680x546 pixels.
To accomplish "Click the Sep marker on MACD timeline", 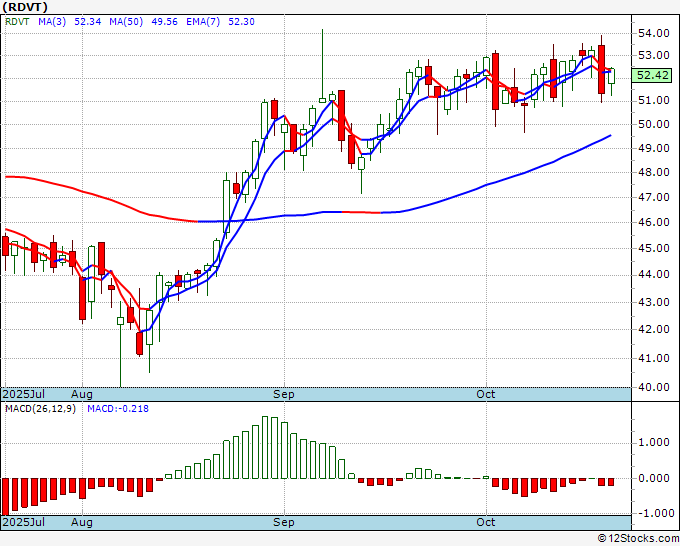I will point(284,522).
